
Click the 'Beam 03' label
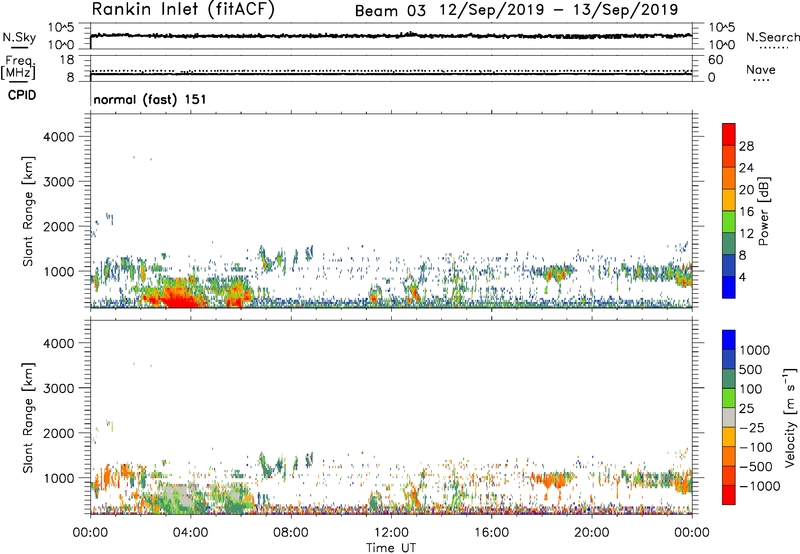(x=390, y=11)
